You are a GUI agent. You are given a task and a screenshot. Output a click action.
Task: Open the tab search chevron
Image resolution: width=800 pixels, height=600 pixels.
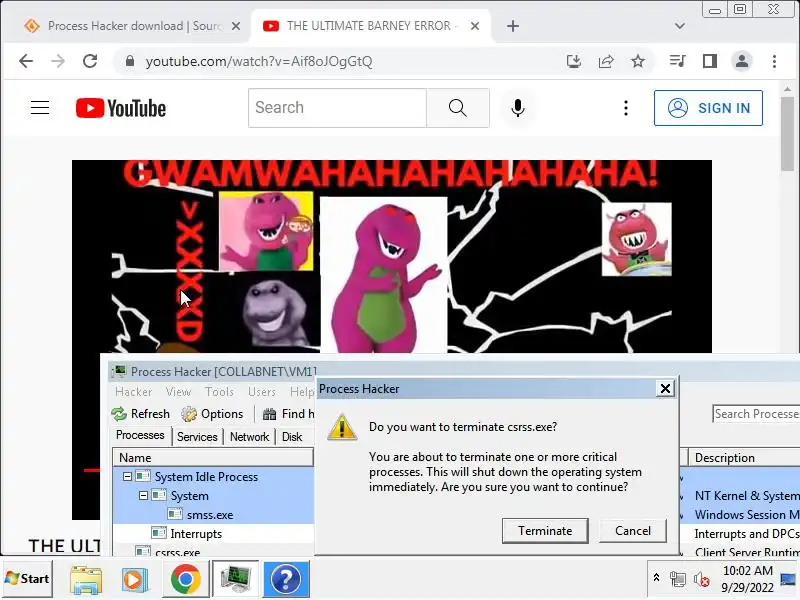click(x=680, y=26)
